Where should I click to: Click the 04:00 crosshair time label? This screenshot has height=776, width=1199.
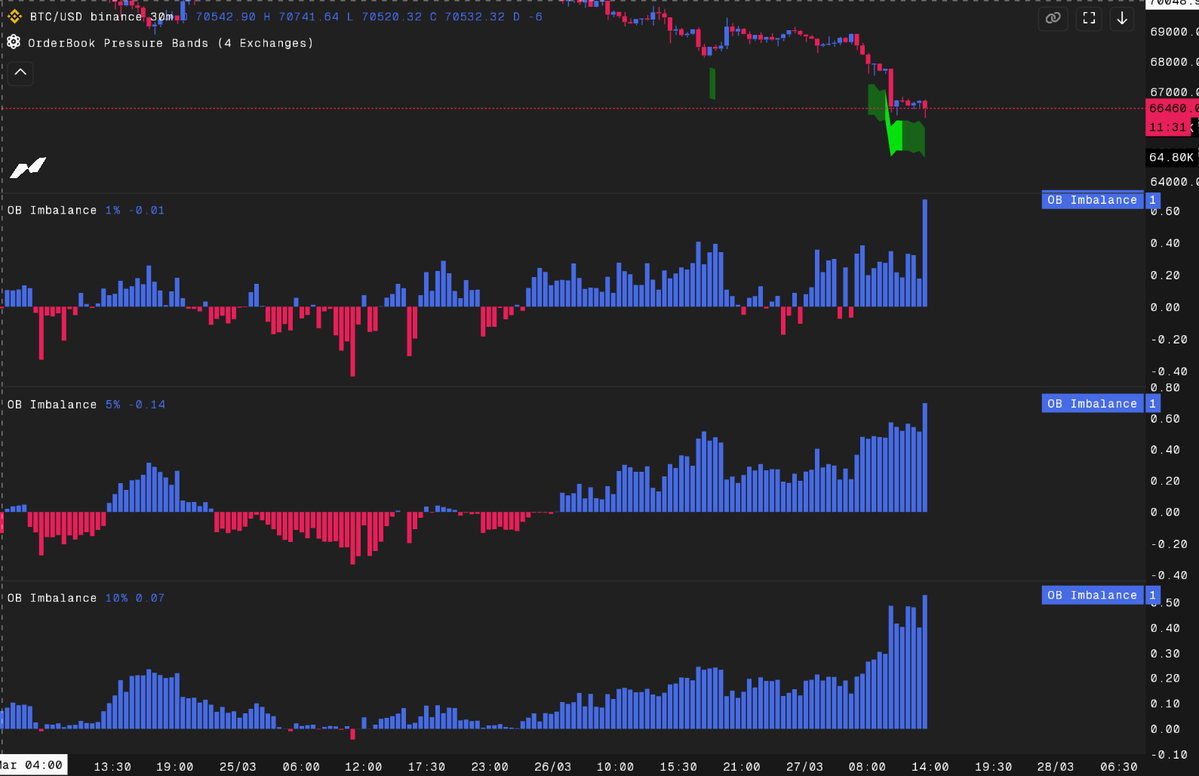[32, 765]
